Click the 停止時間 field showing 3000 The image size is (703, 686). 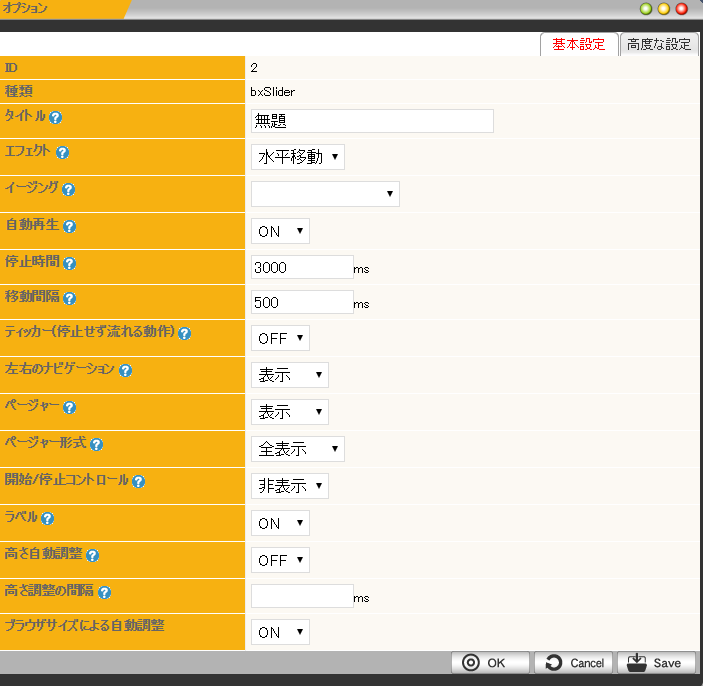(x=302, y=267)
